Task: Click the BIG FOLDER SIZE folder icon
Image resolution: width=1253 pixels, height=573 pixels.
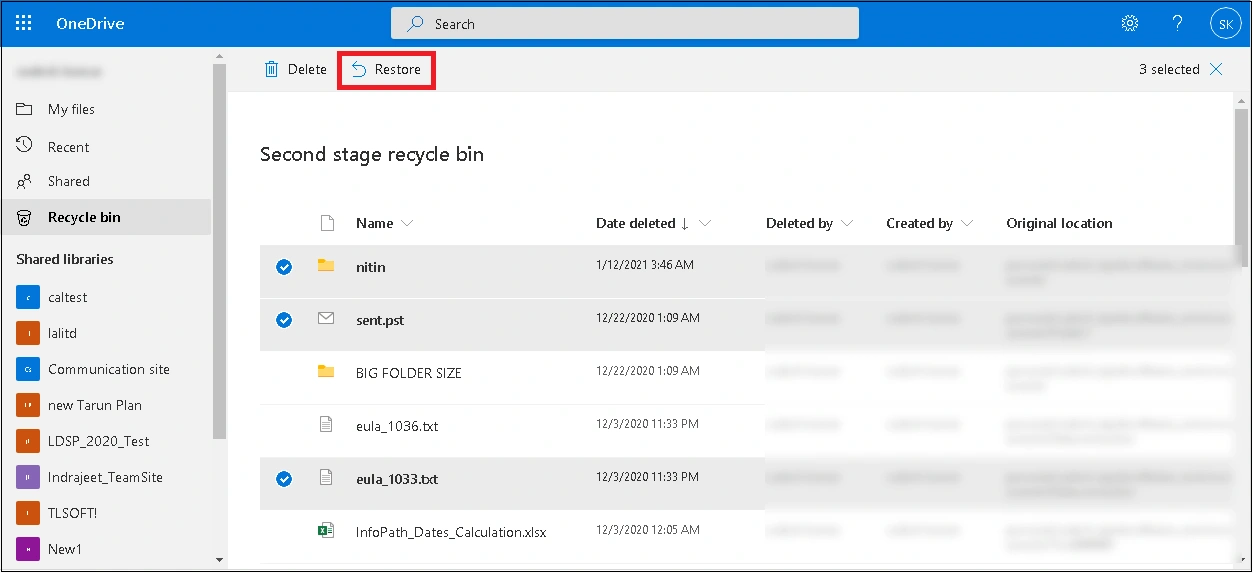Action: pyautogui.click(x=325, y=372)
